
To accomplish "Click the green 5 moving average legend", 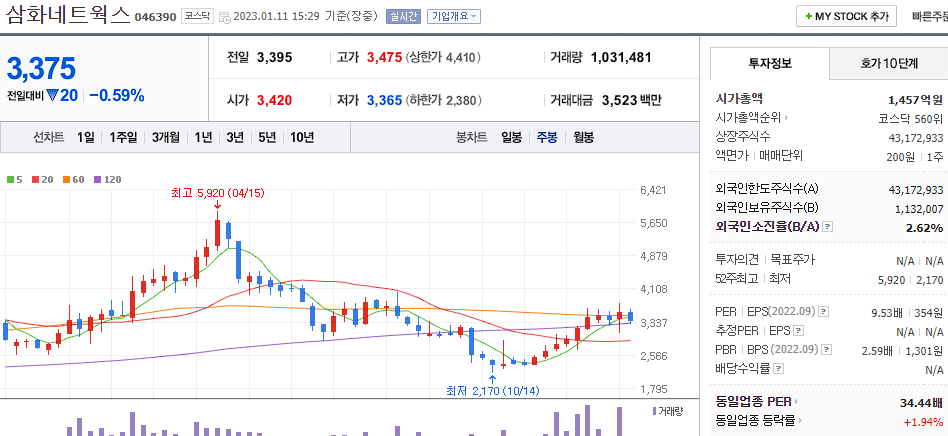I will click(x=15, y=180).
